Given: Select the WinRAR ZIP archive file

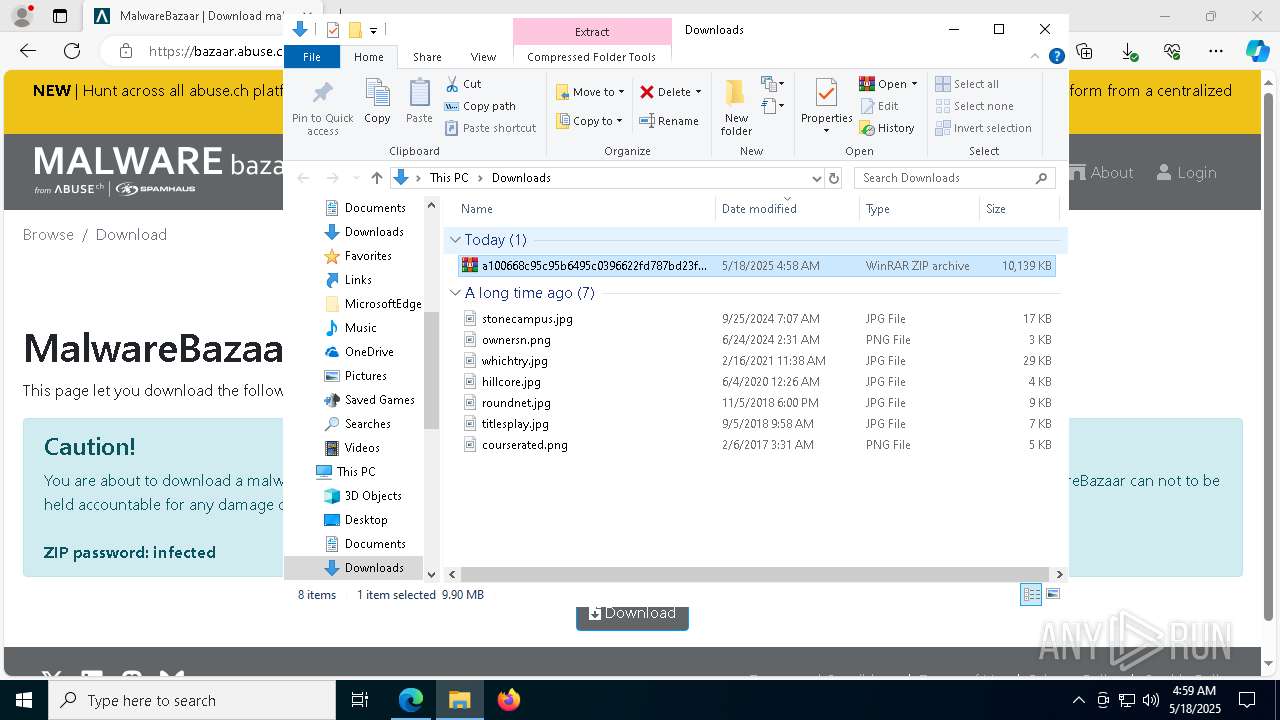Looking at the screenshot, I should (756, 266).
